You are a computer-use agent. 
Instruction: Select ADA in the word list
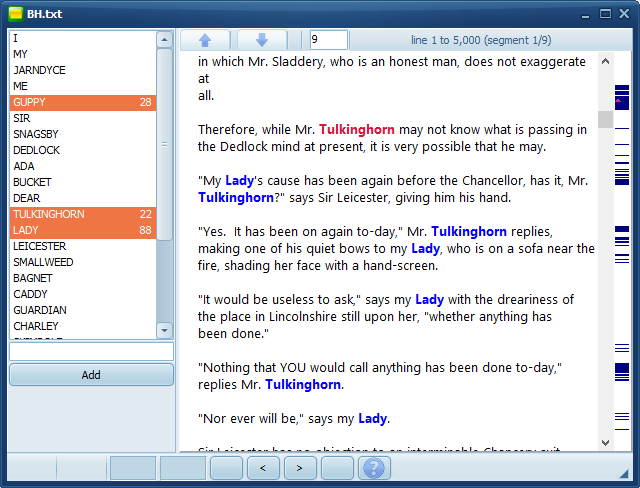[x=83, y=166]
